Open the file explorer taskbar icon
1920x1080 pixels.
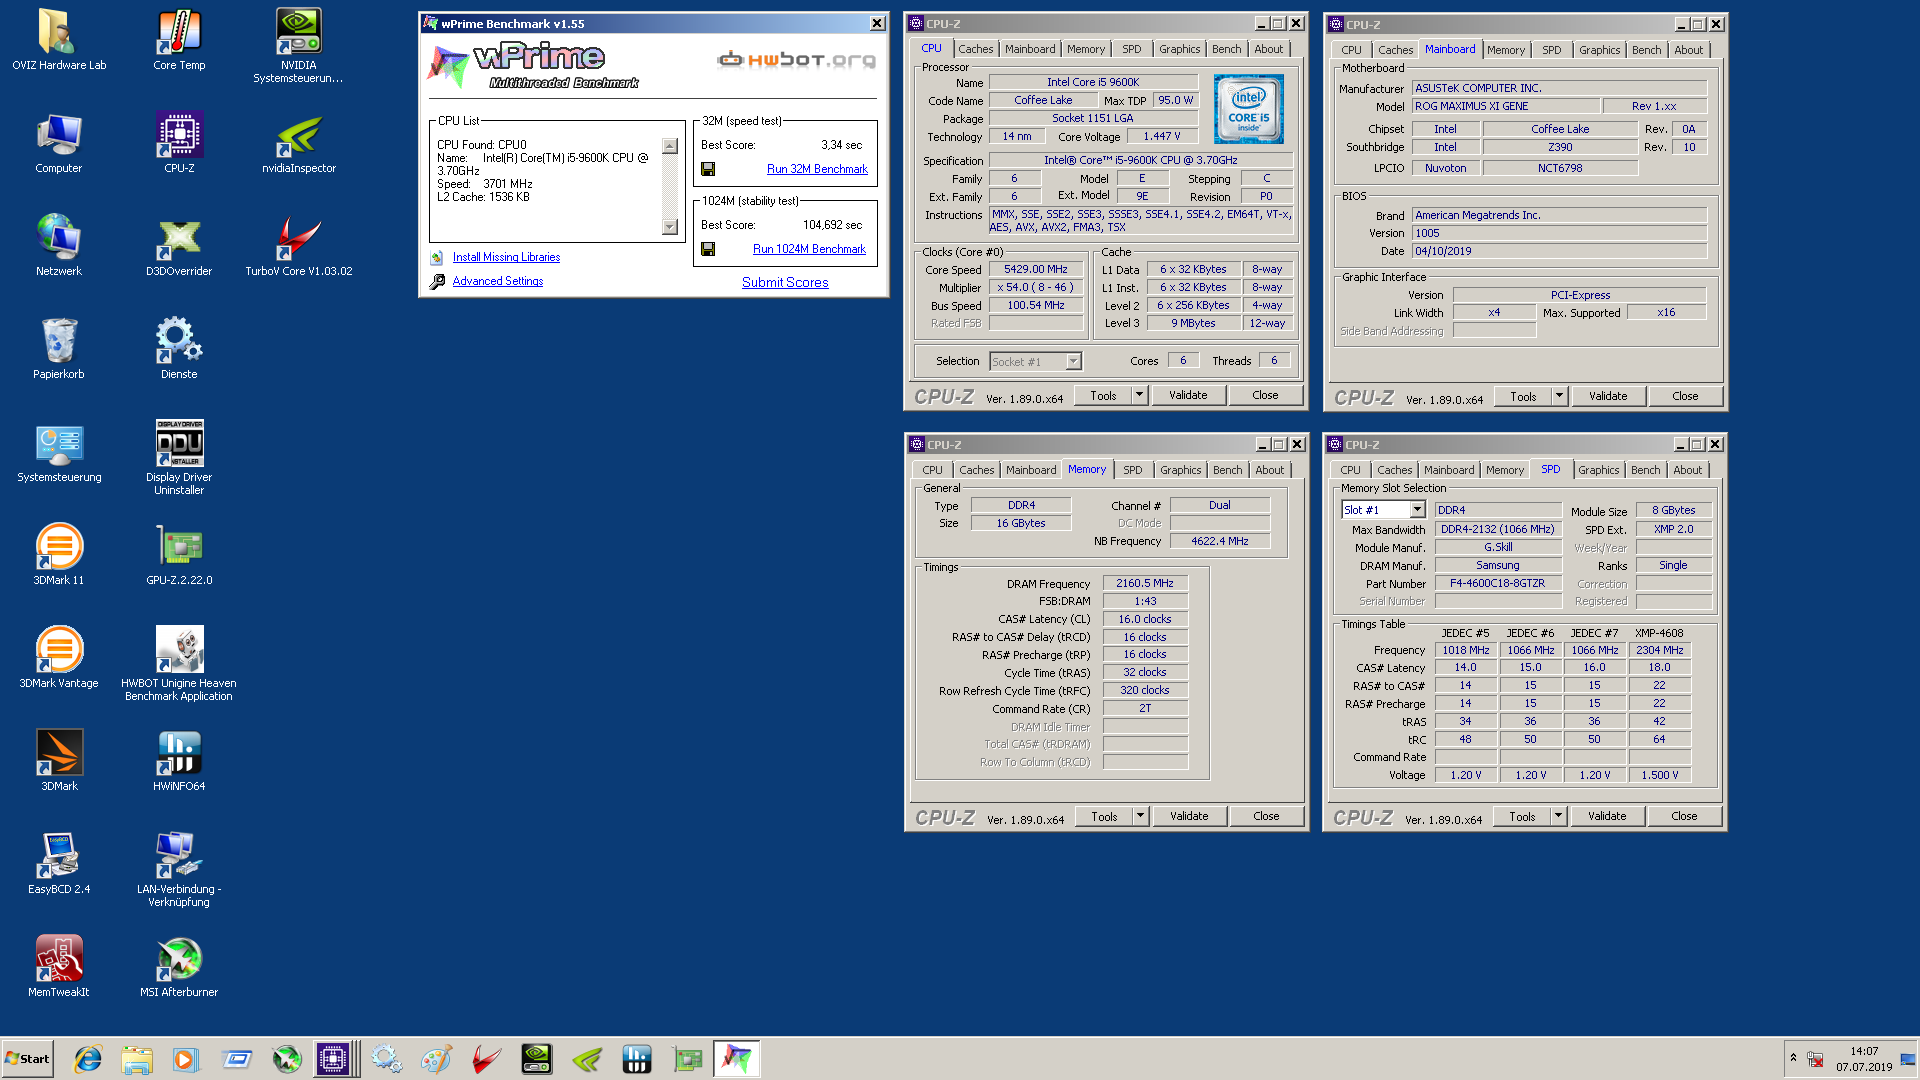click(x=137, y=1059)
